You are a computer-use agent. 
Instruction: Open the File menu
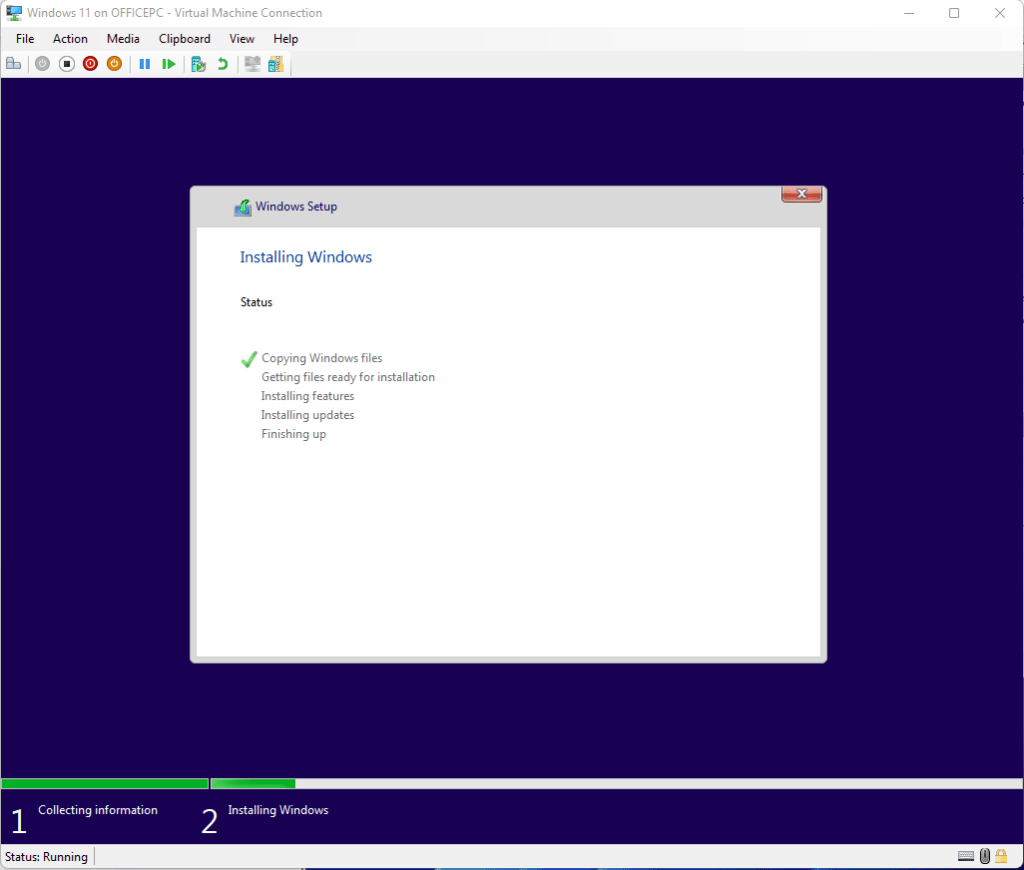tap(25, 39)
